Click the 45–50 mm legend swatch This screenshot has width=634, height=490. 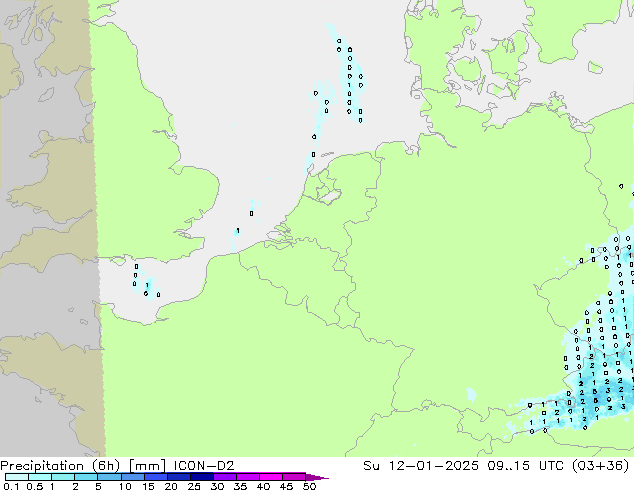(x=294, y=477)
